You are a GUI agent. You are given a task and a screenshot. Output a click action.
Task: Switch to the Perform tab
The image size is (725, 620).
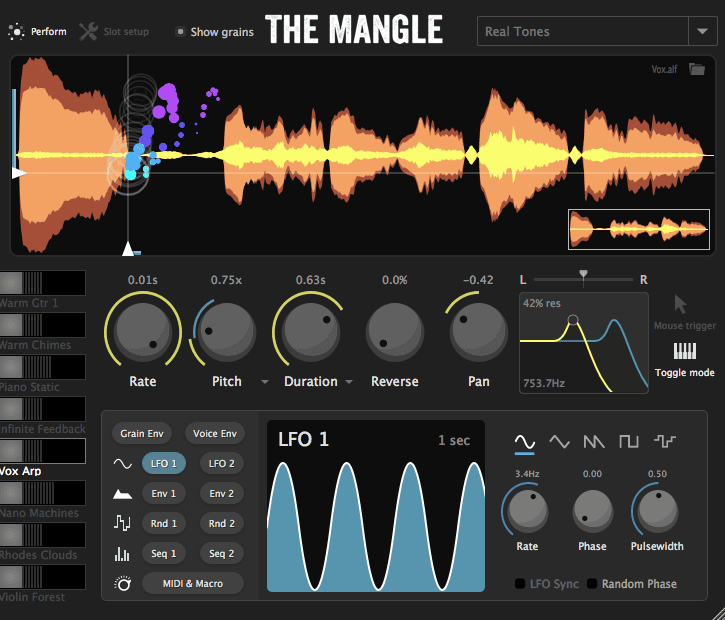point(38,32)
